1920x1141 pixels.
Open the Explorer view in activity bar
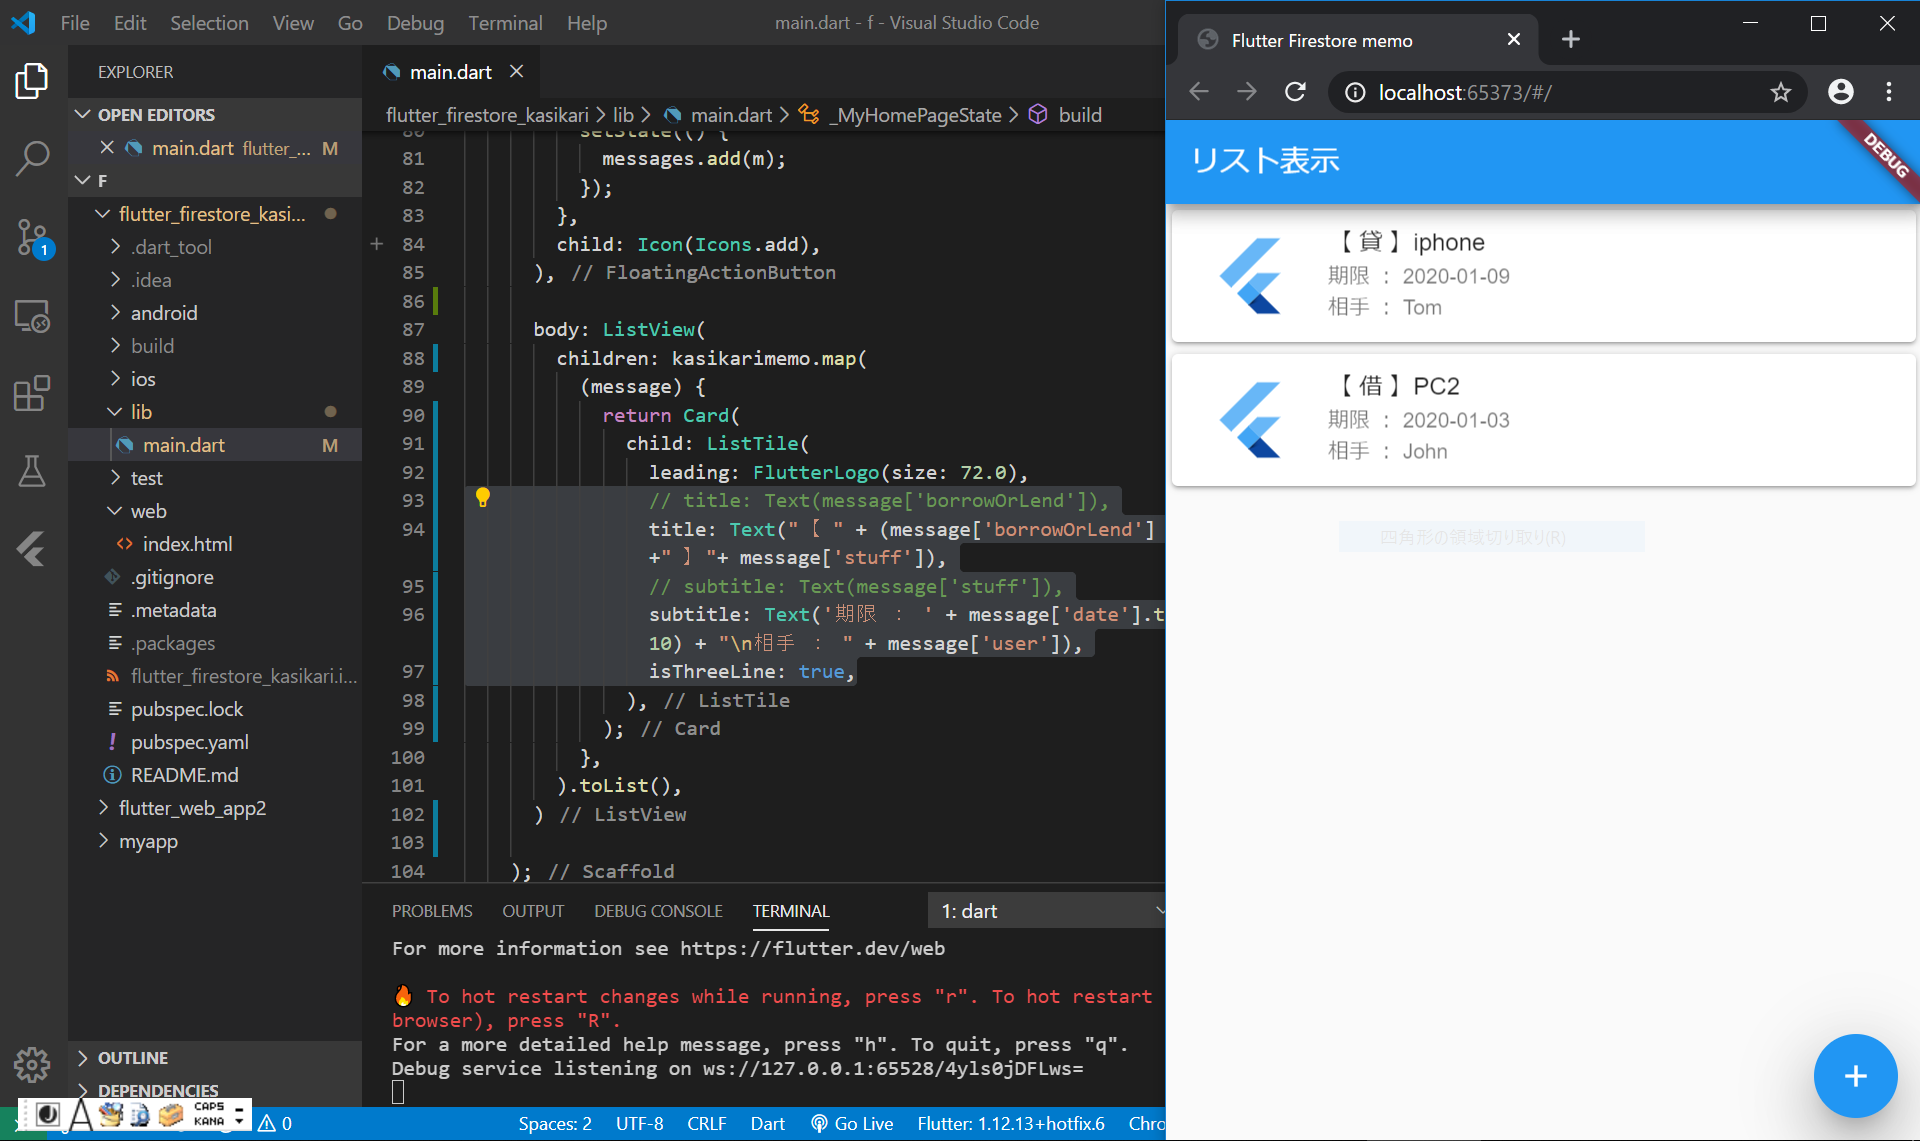32,81
